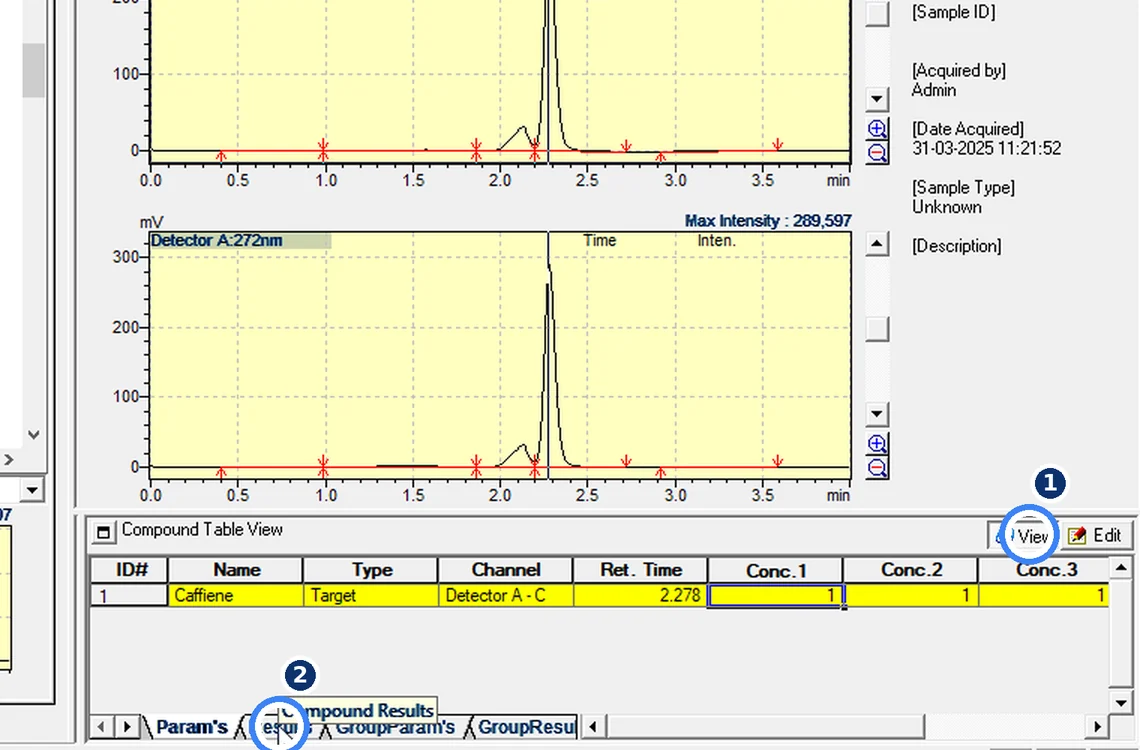1140x750 pixels.
Task: Click the Conc.1 value cell for Caffiene
Action: [x=776, y=596]
